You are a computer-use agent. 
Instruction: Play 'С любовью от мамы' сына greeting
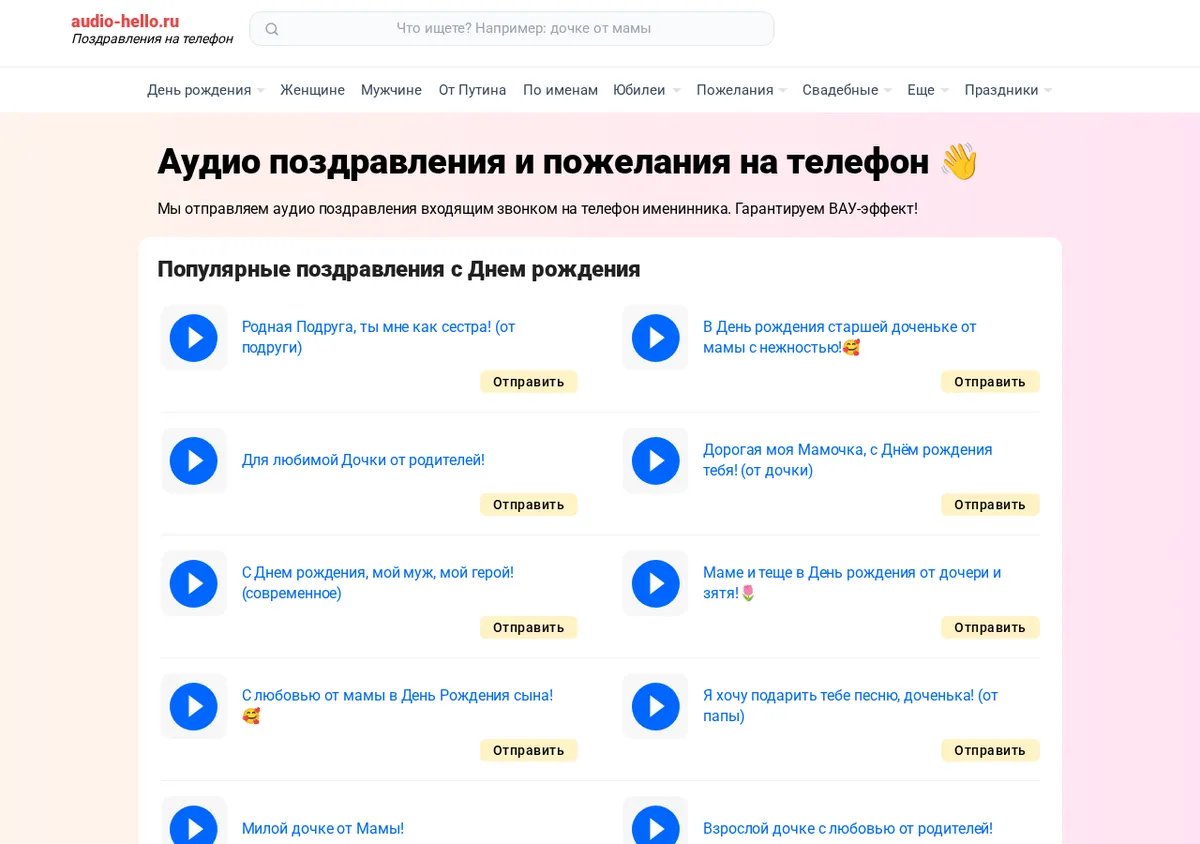194,707
